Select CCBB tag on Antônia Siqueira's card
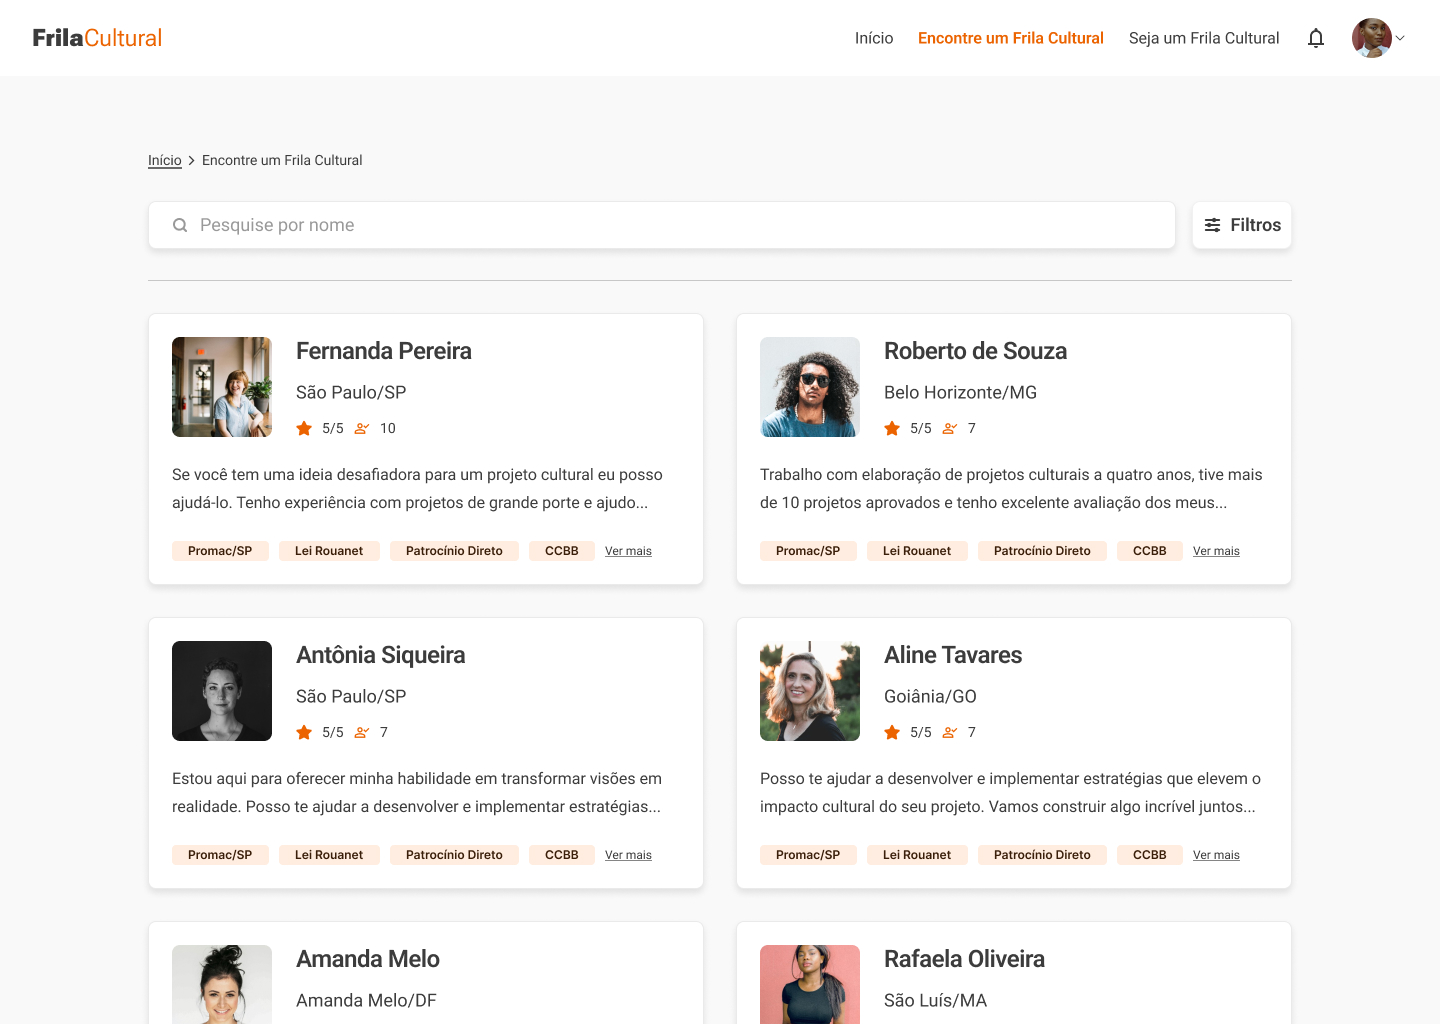The width and height of the screenshot is (1440, 1024). pos(562,855)
